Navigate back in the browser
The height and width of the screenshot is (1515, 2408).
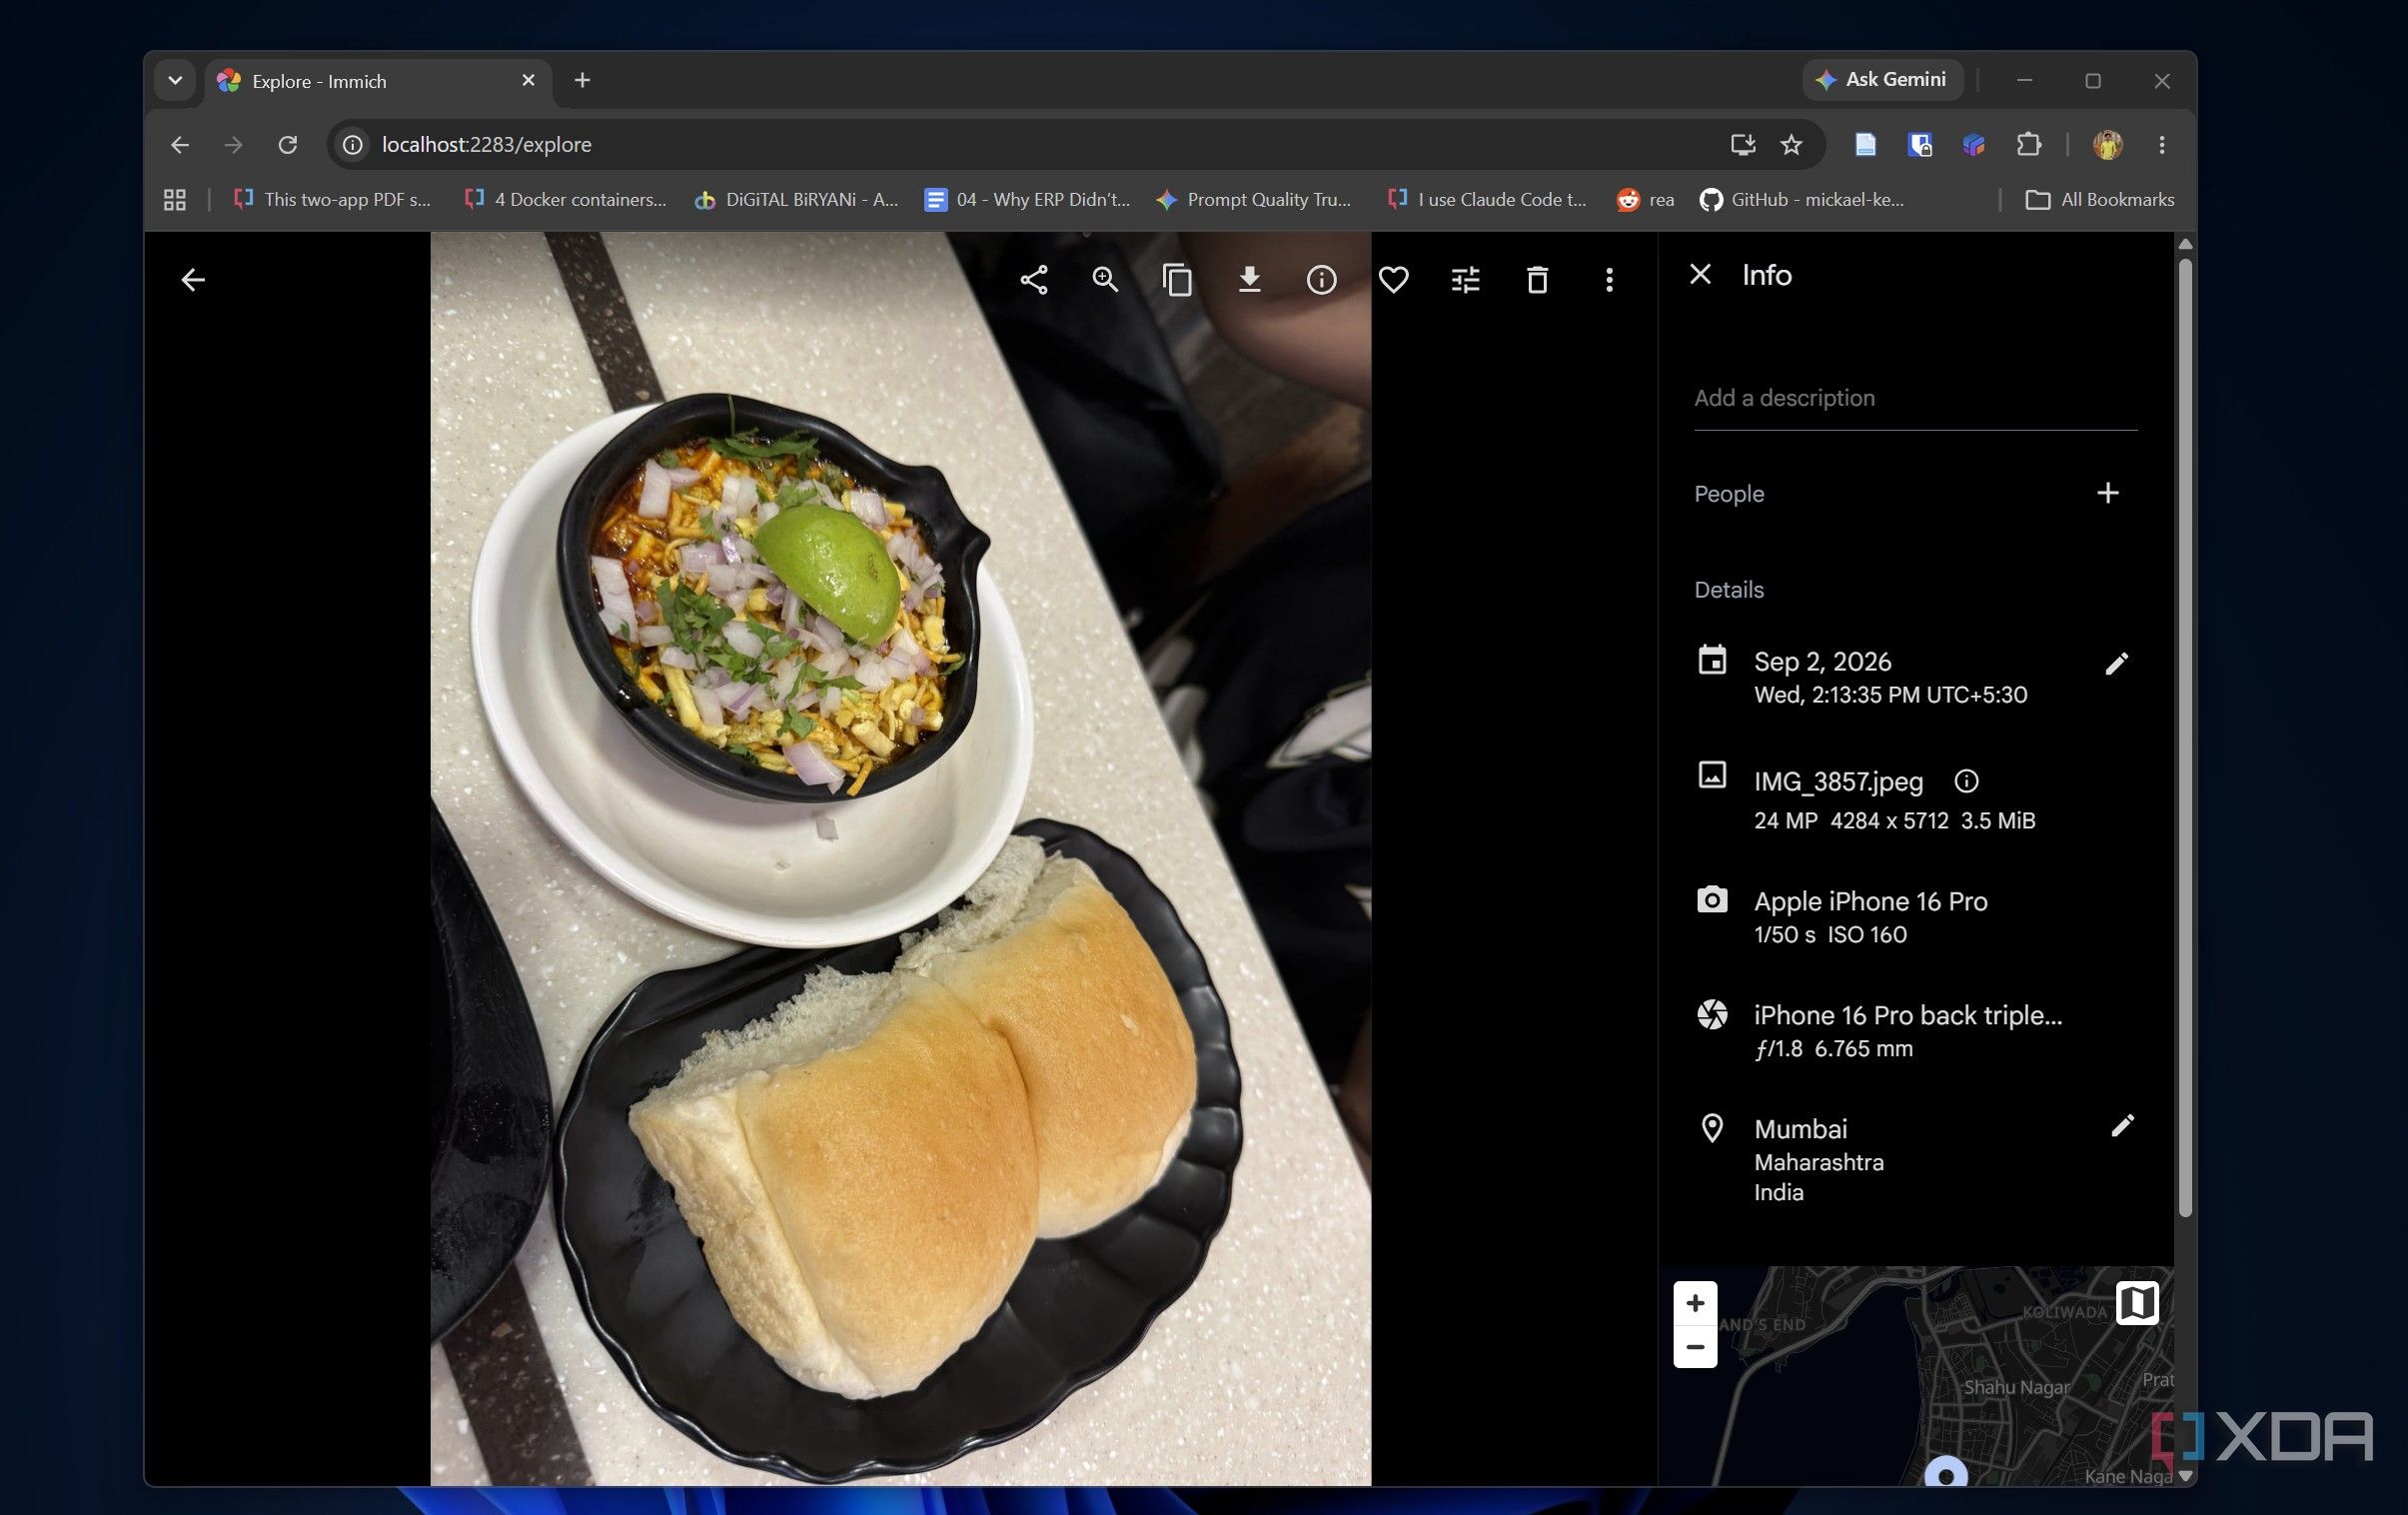pos(180,145)
